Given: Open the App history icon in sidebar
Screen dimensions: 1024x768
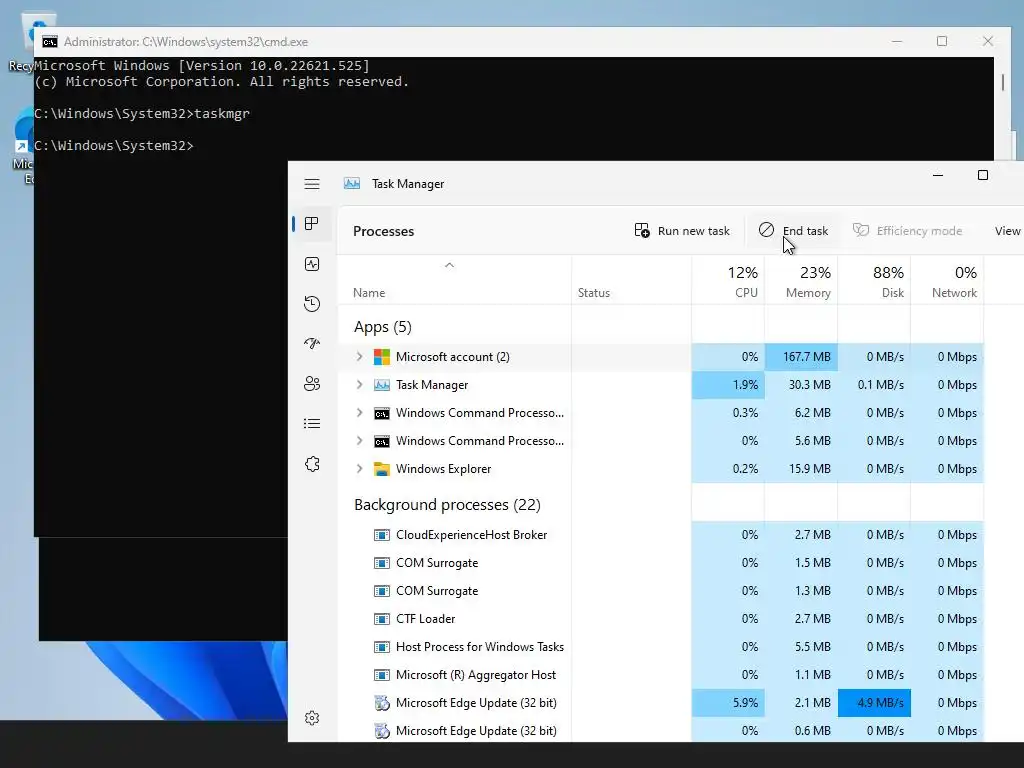Looking at the screenshot, I should pyautogui.click(x=312, y=304).
